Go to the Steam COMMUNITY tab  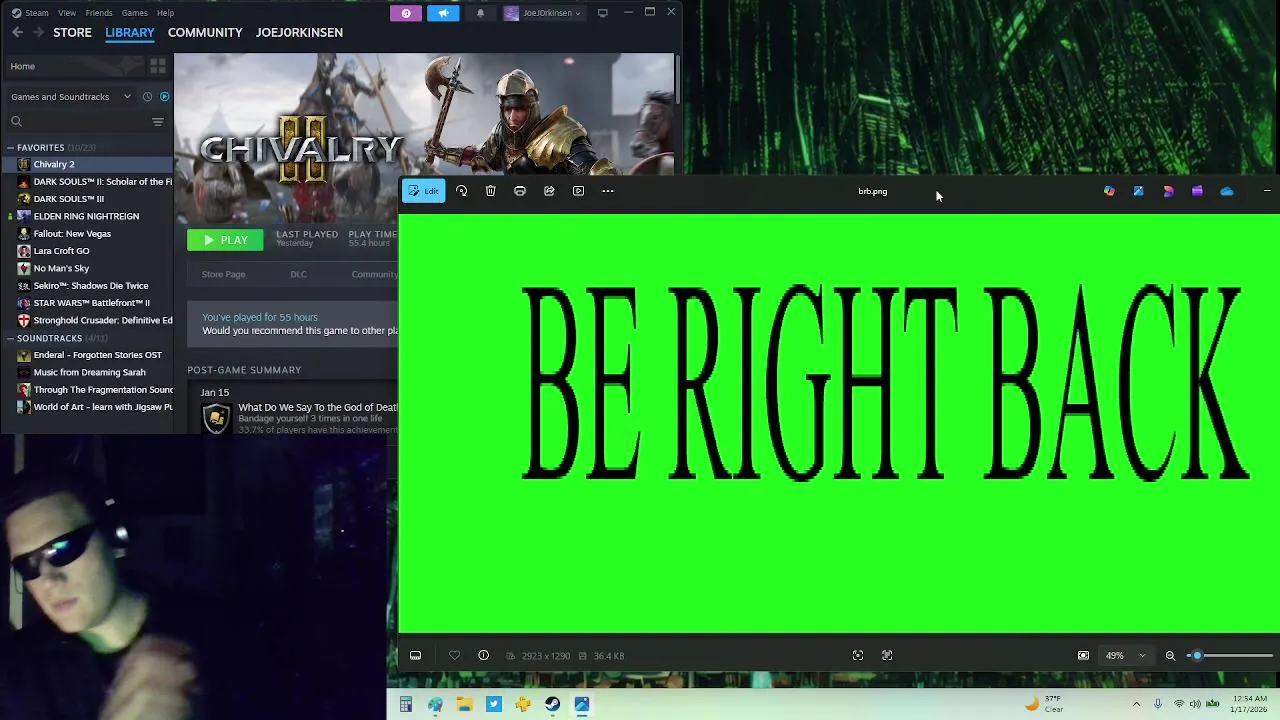[x=205, y=32]
